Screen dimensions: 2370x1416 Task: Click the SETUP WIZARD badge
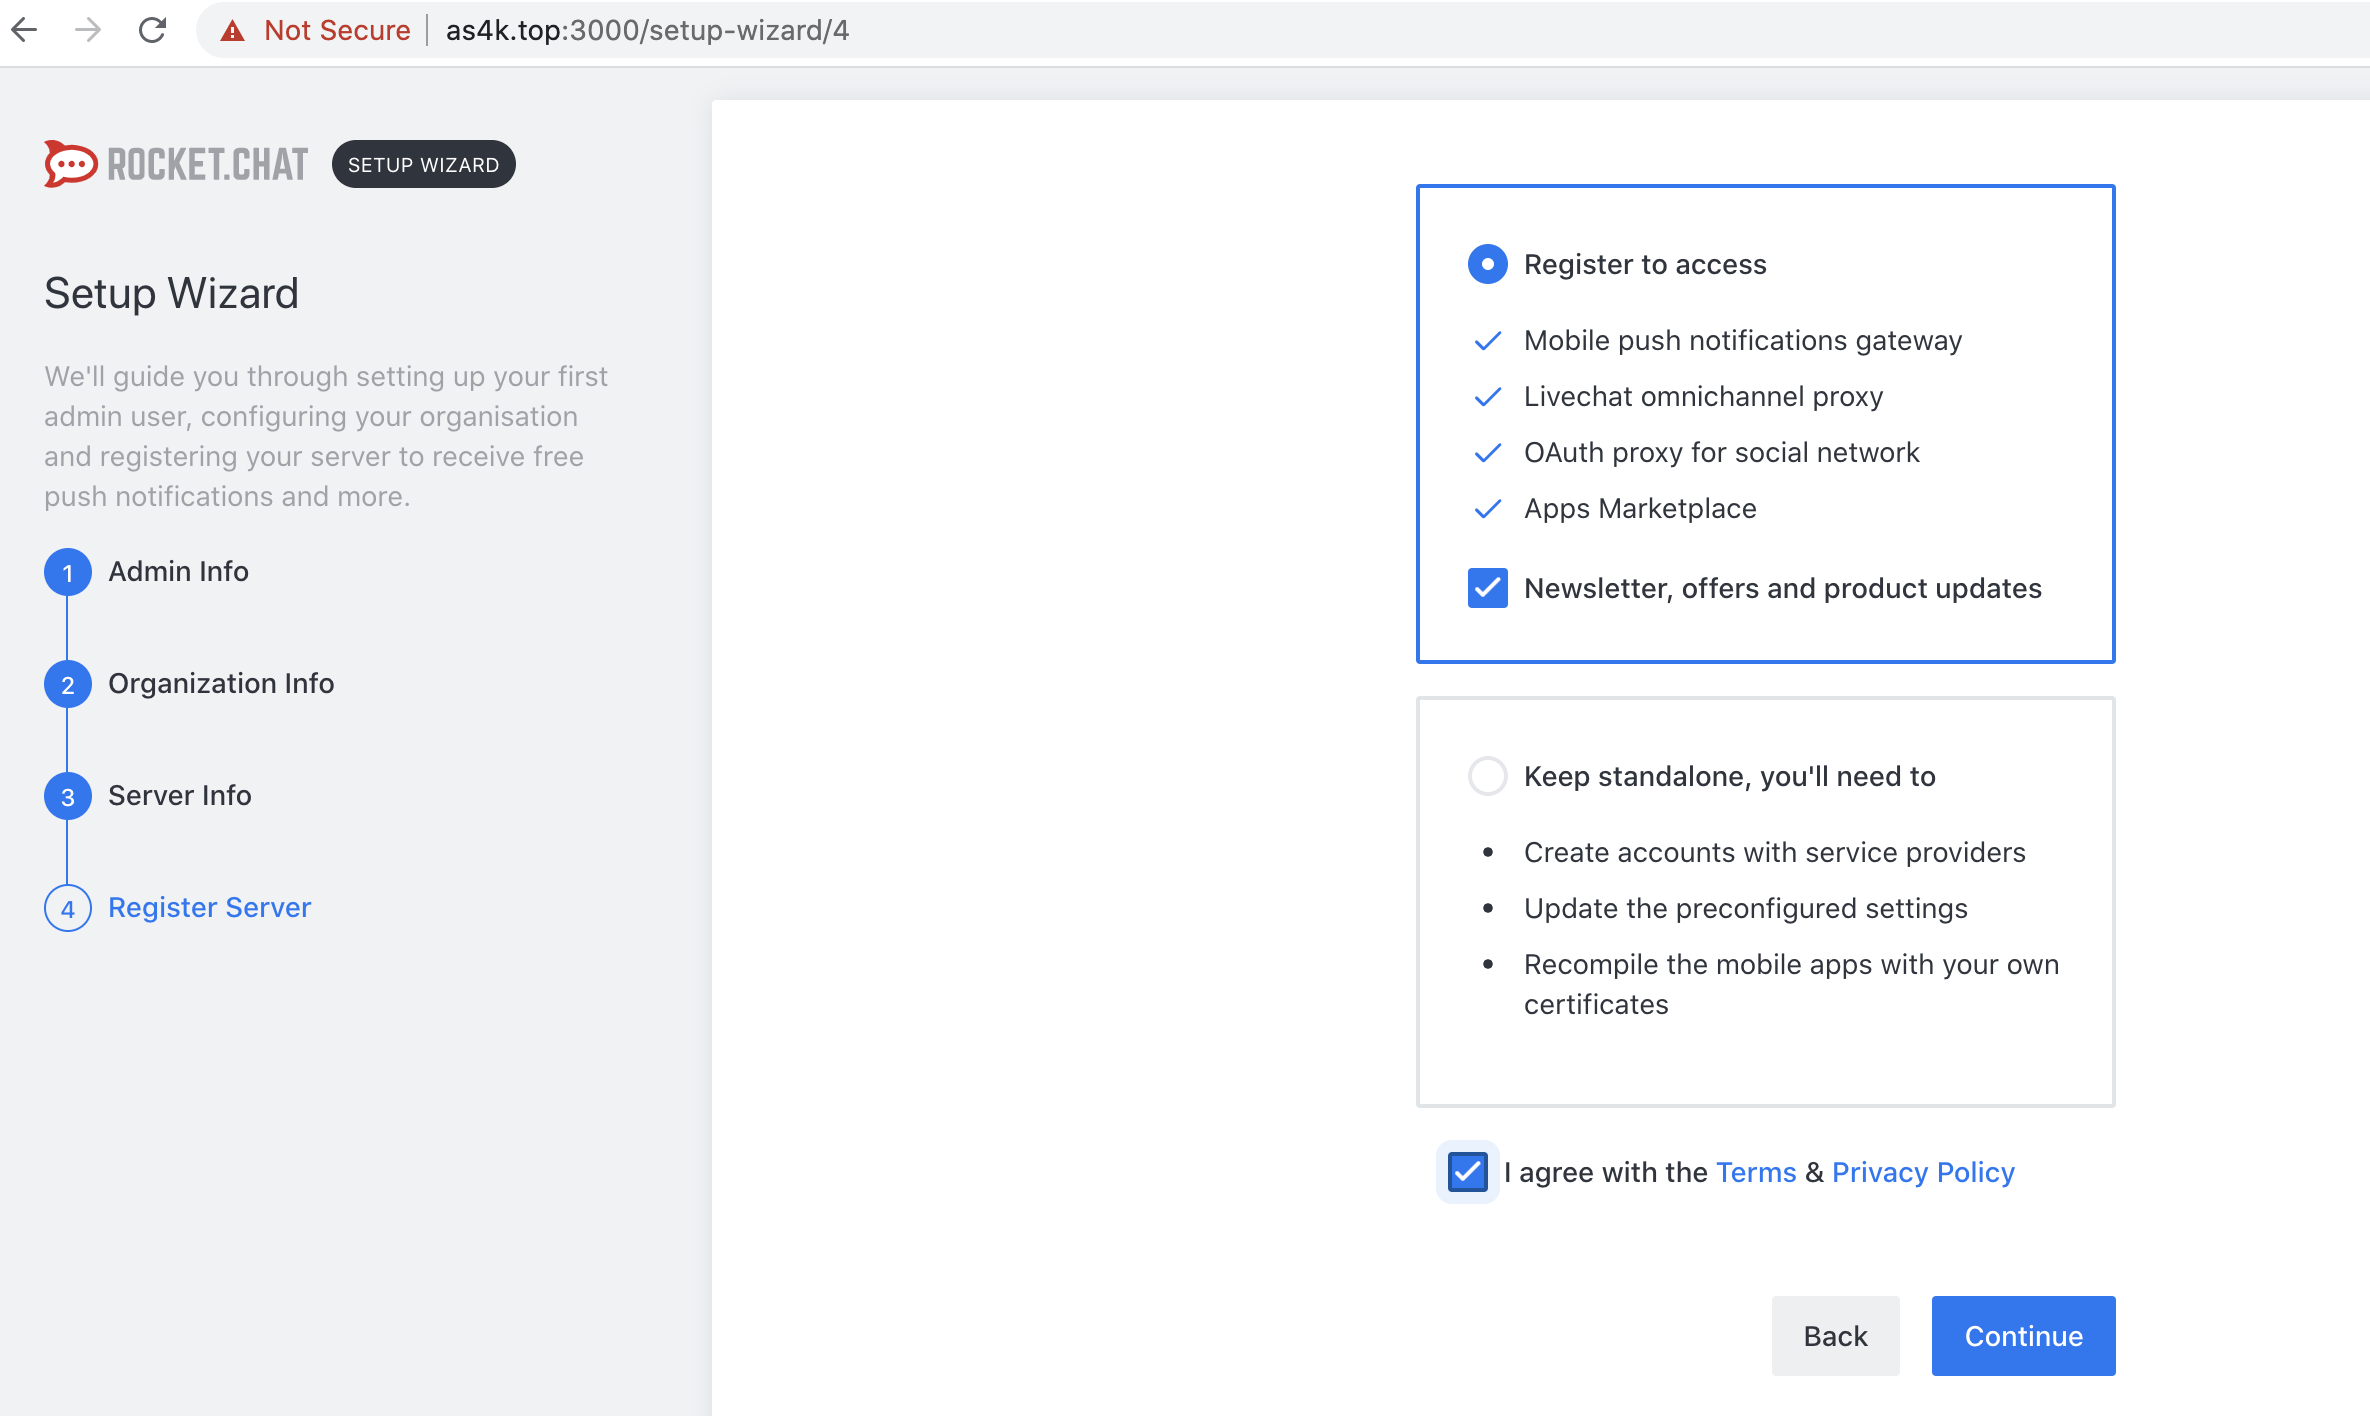click(424, 164)
